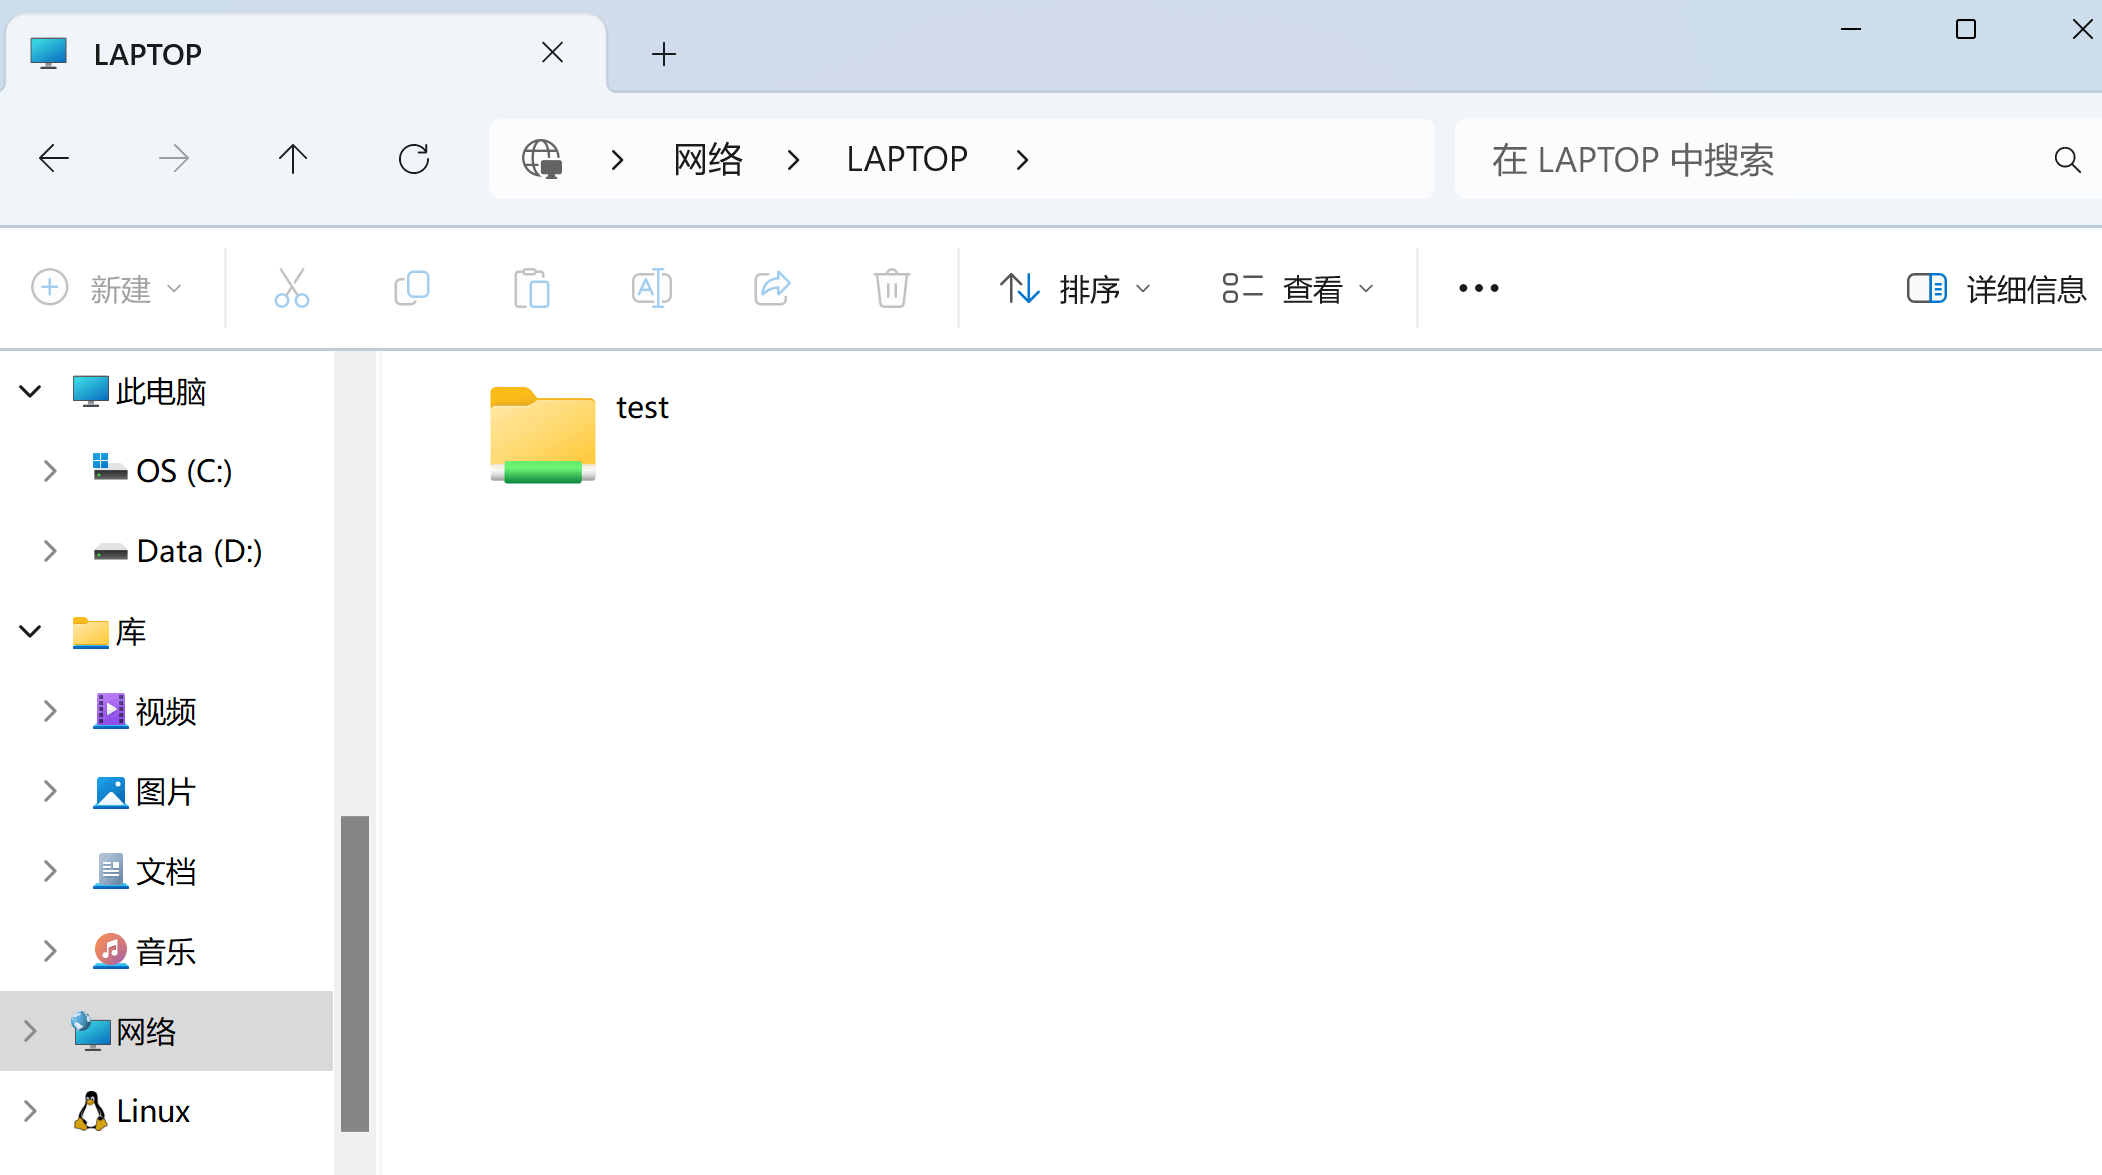The image size is (2102, 1175).
Task: Open the 排序 sort dropdown
Action: [x=1075, y=289]
